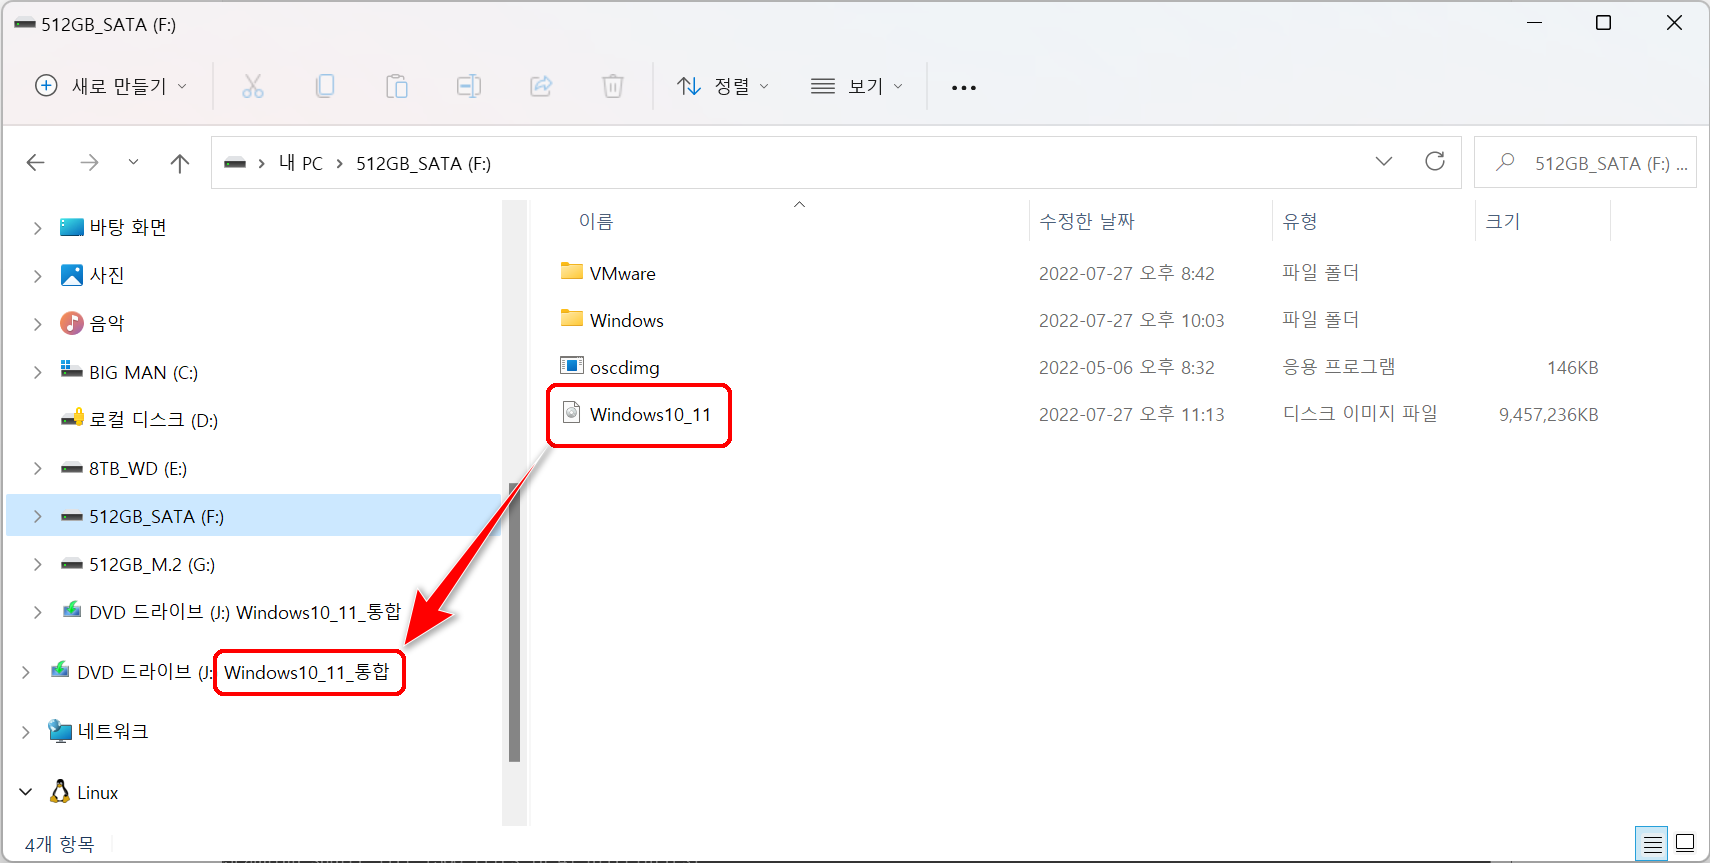Viewport: 1710px width, 863px height.
Task: Click date 2022-05-06 오후 8:32
Action: tap(1126, 367)
